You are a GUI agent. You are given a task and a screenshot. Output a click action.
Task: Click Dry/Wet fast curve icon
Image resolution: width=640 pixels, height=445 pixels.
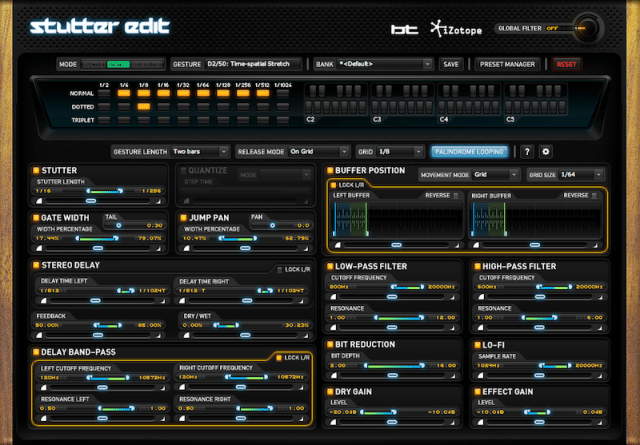pyautogui.click(x=306, y=336)
